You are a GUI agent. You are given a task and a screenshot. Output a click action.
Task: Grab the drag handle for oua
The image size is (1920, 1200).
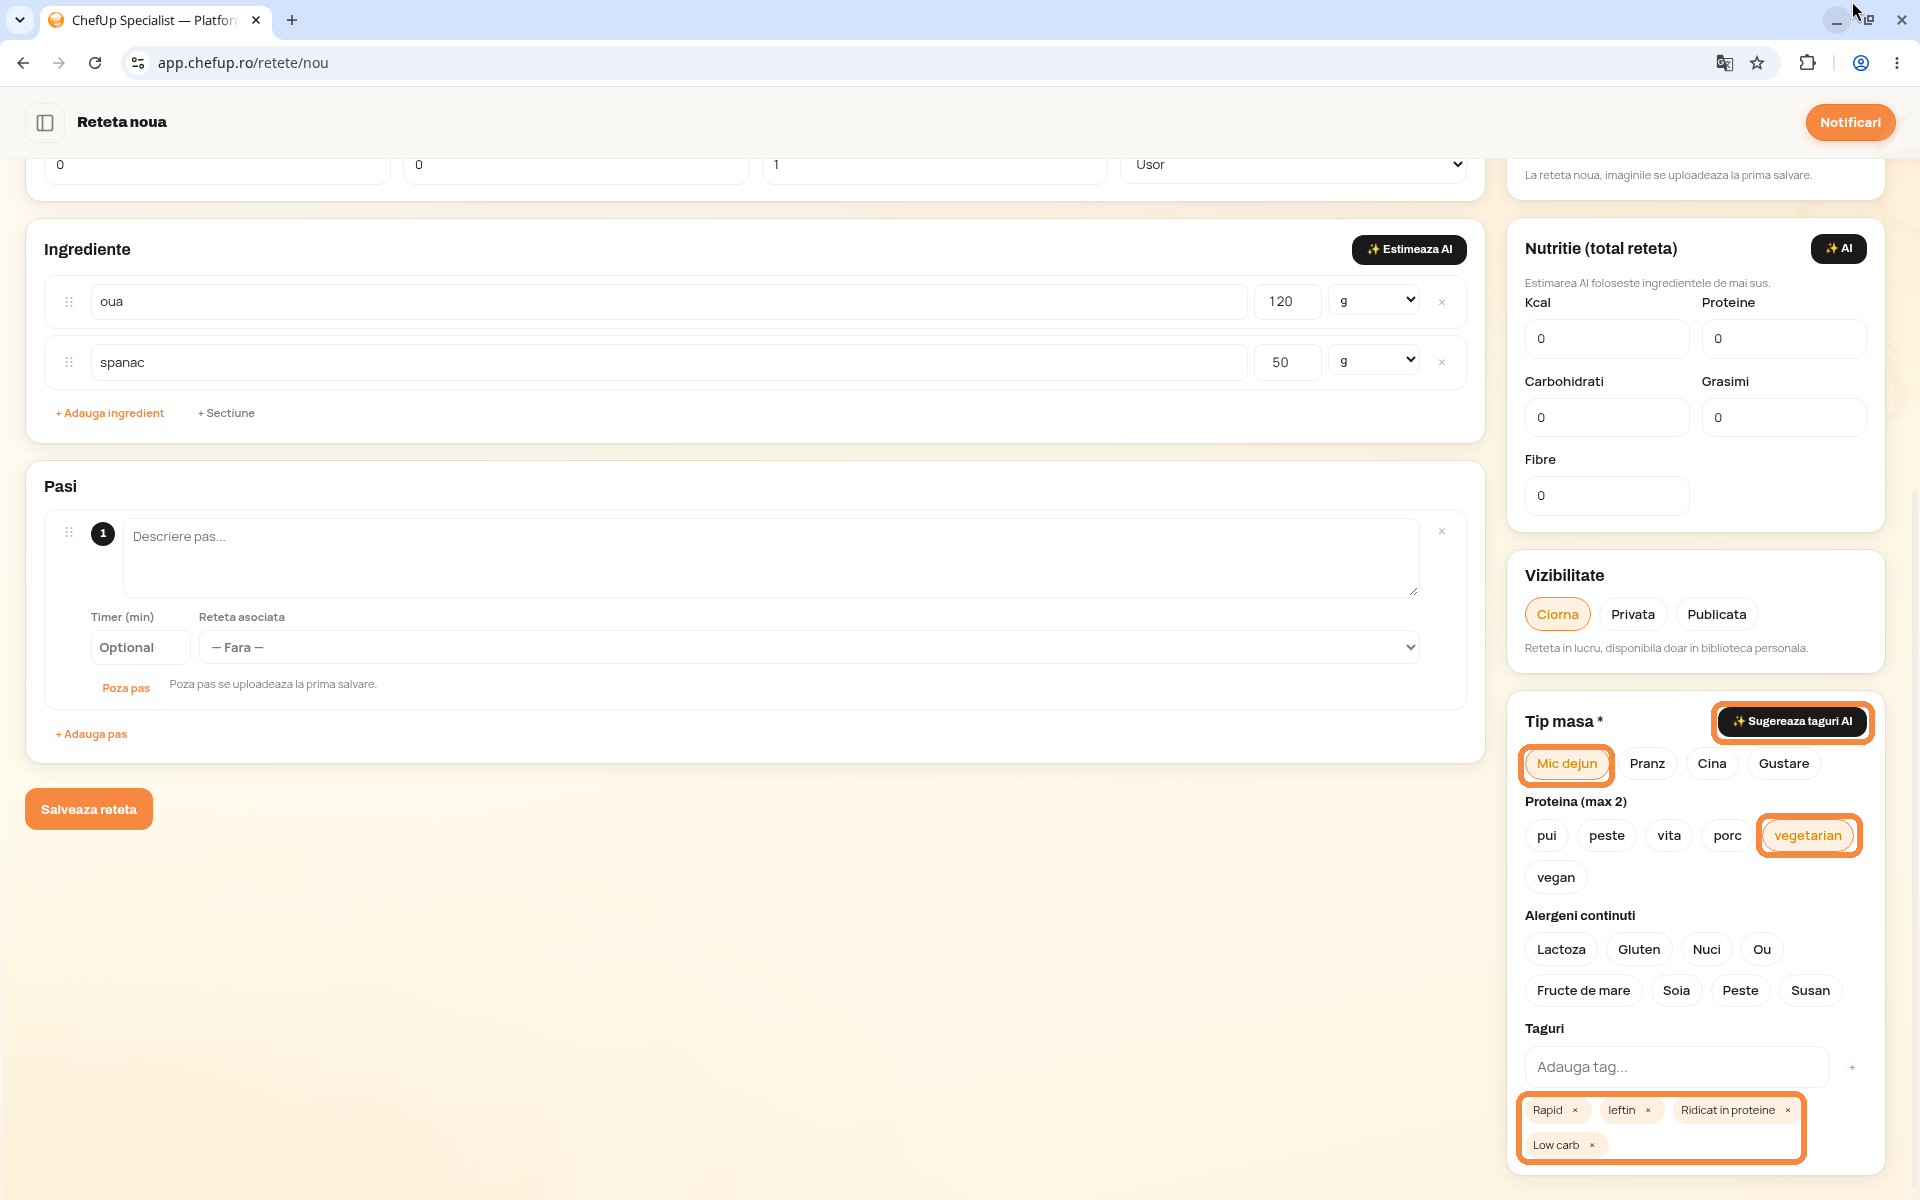(69, 302)
